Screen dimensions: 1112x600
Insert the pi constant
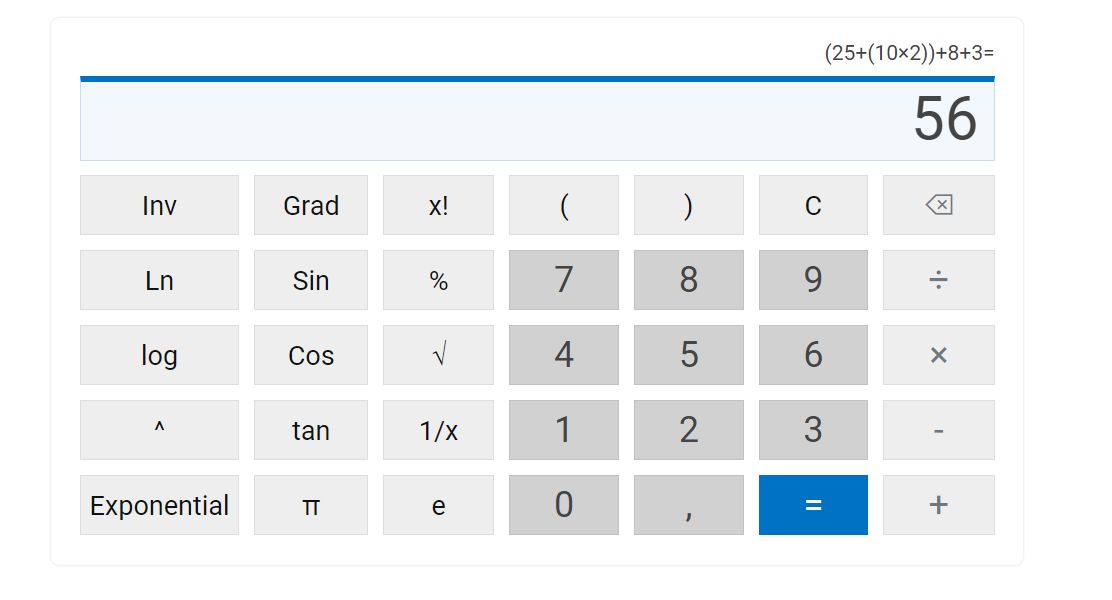click(x=310, y=505)
